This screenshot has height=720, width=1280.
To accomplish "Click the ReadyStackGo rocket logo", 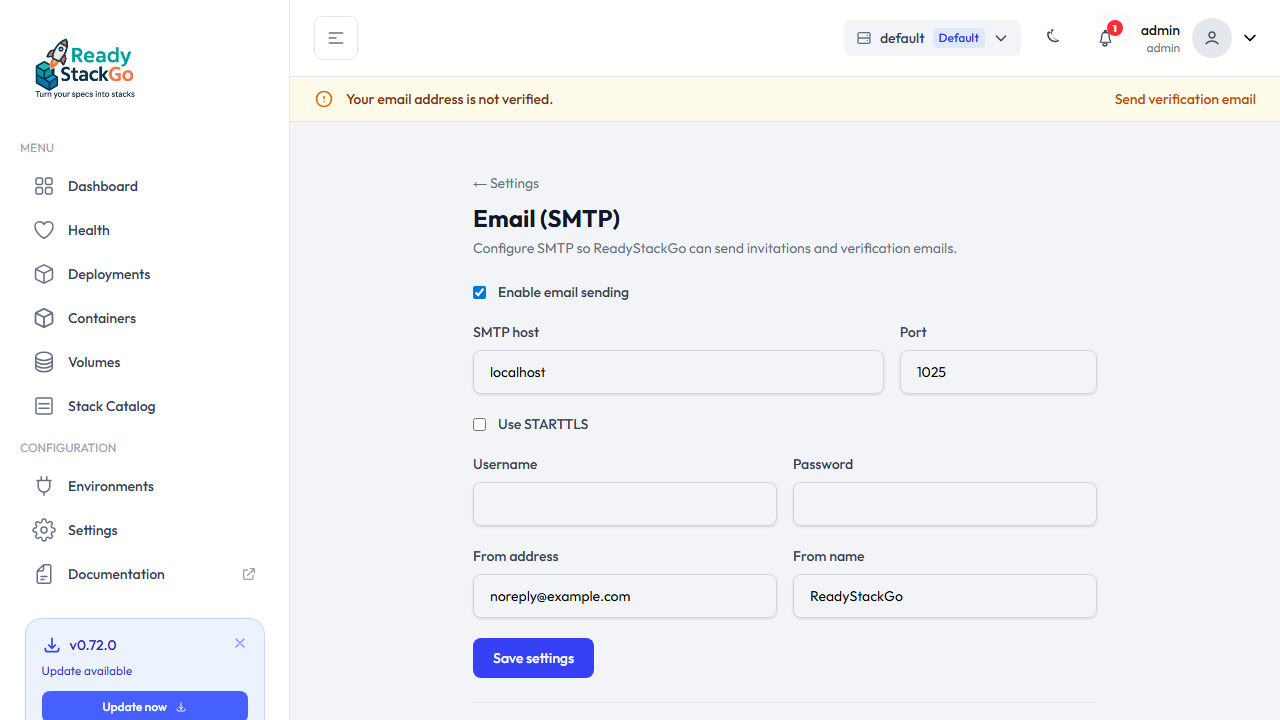I will (85, 69).
